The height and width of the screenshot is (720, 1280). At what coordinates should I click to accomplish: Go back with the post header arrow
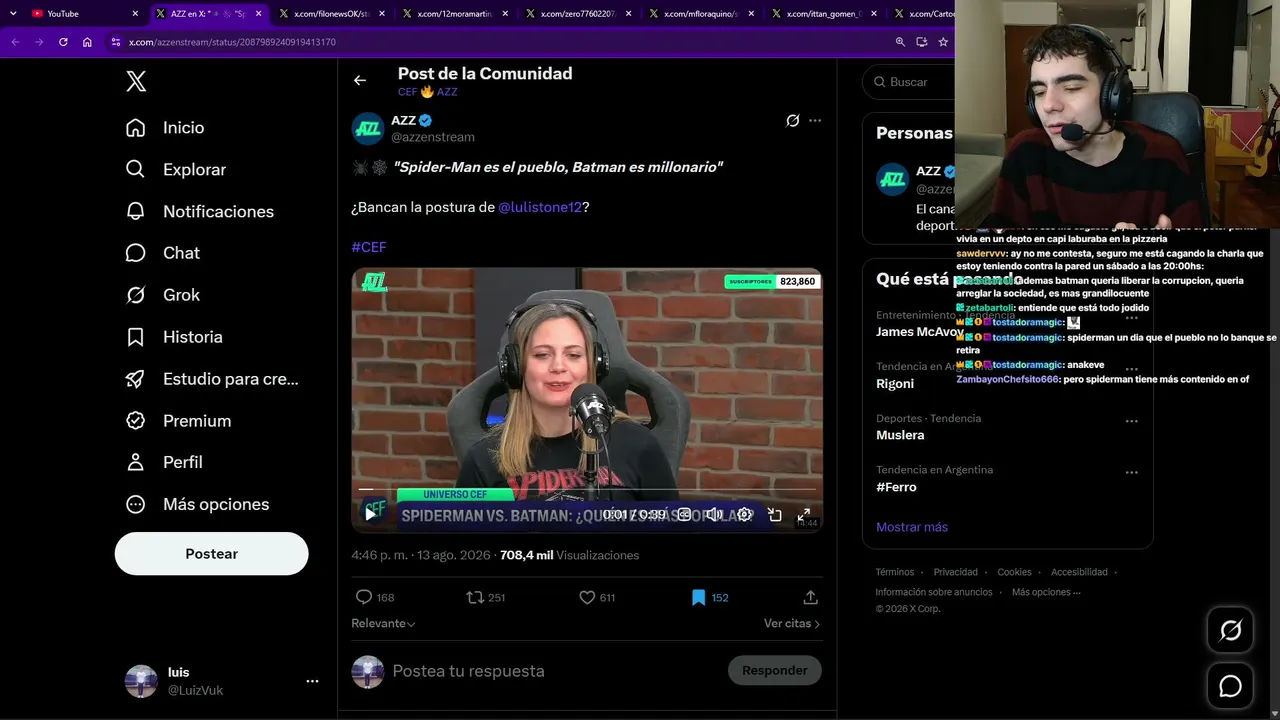coord(360,80)
